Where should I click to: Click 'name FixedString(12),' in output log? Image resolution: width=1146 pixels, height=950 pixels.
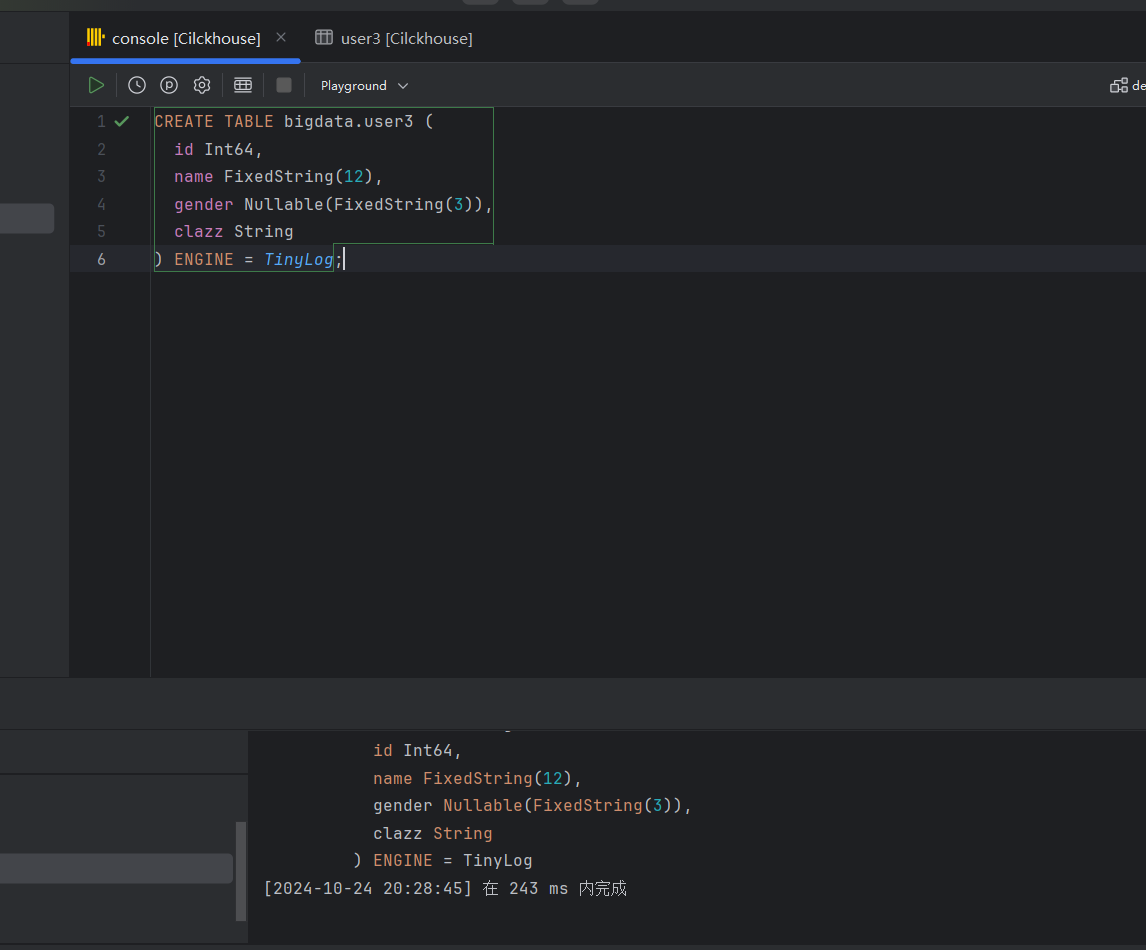pos(477,779)
